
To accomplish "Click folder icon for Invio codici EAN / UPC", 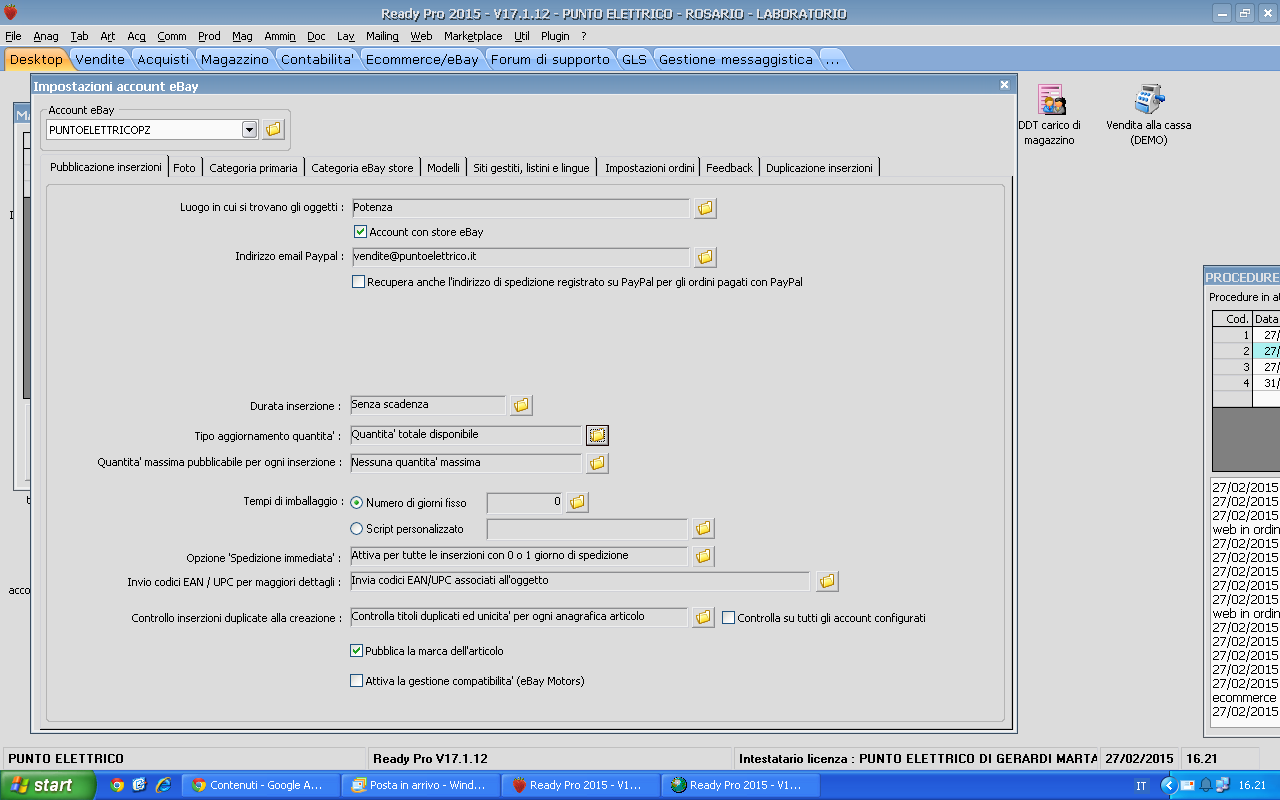I will [827, 581].
